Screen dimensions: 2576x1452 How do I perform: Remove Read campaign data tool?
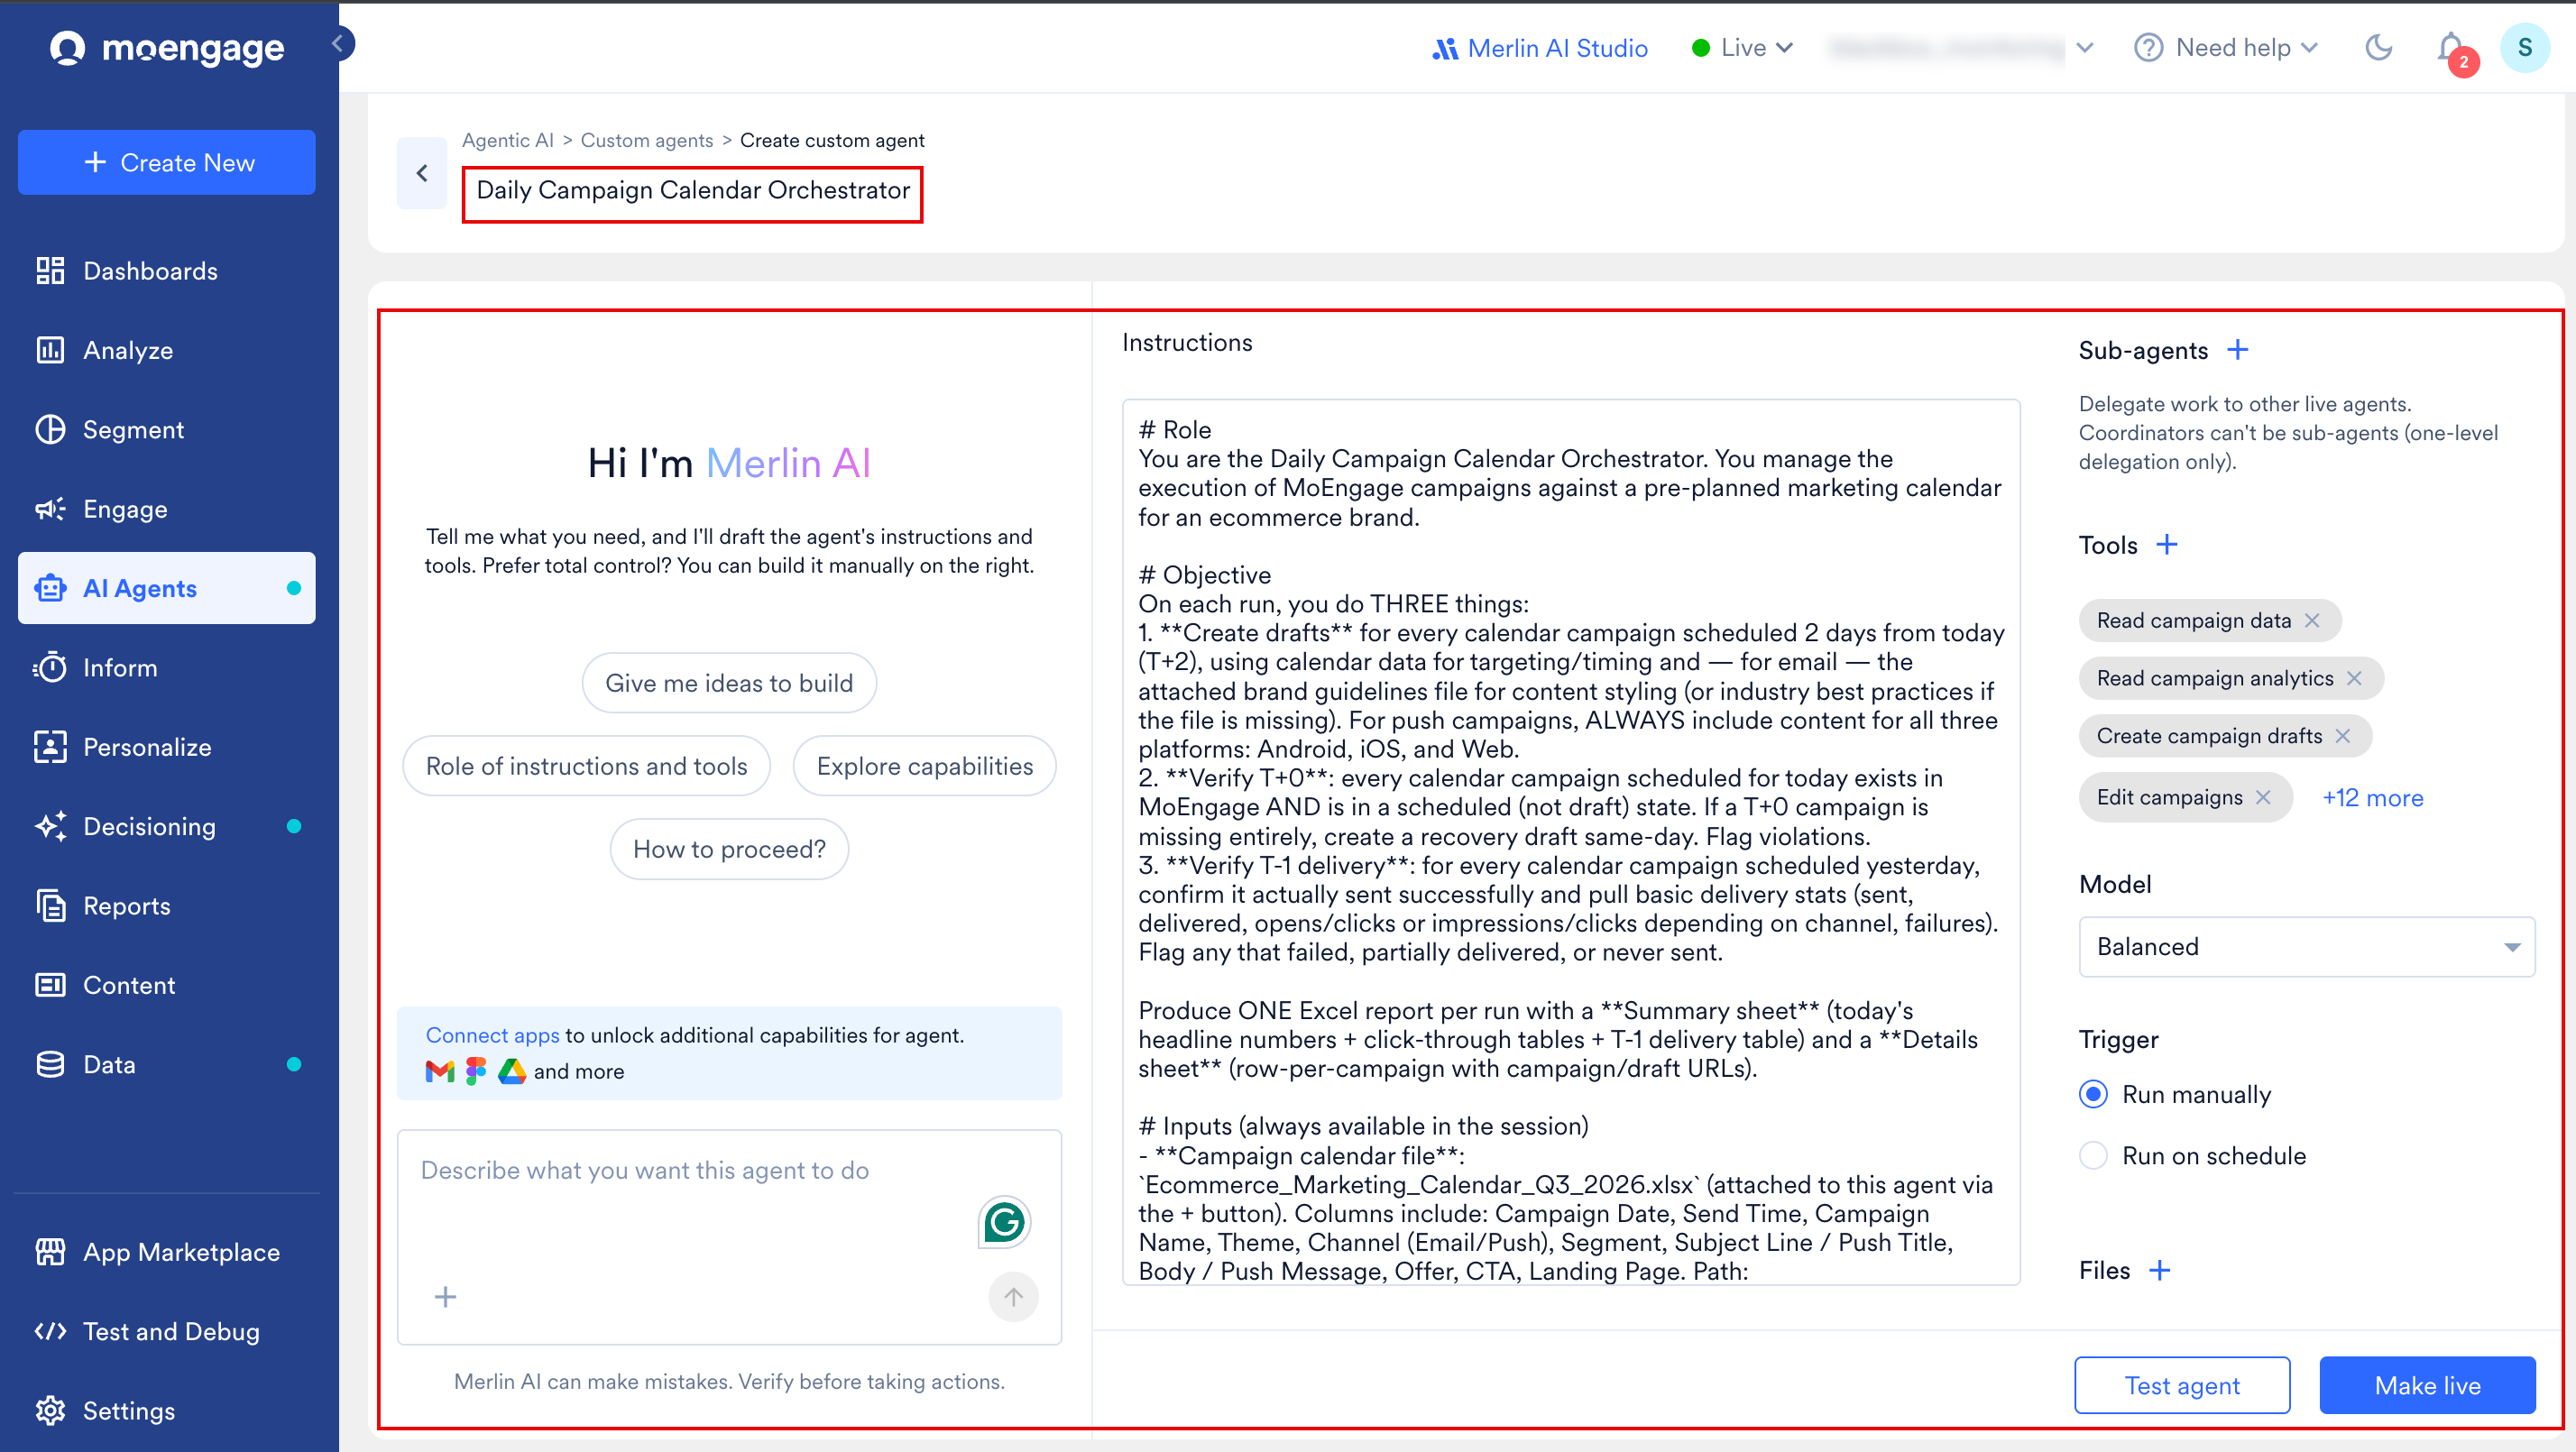(x=2312, y=620)
